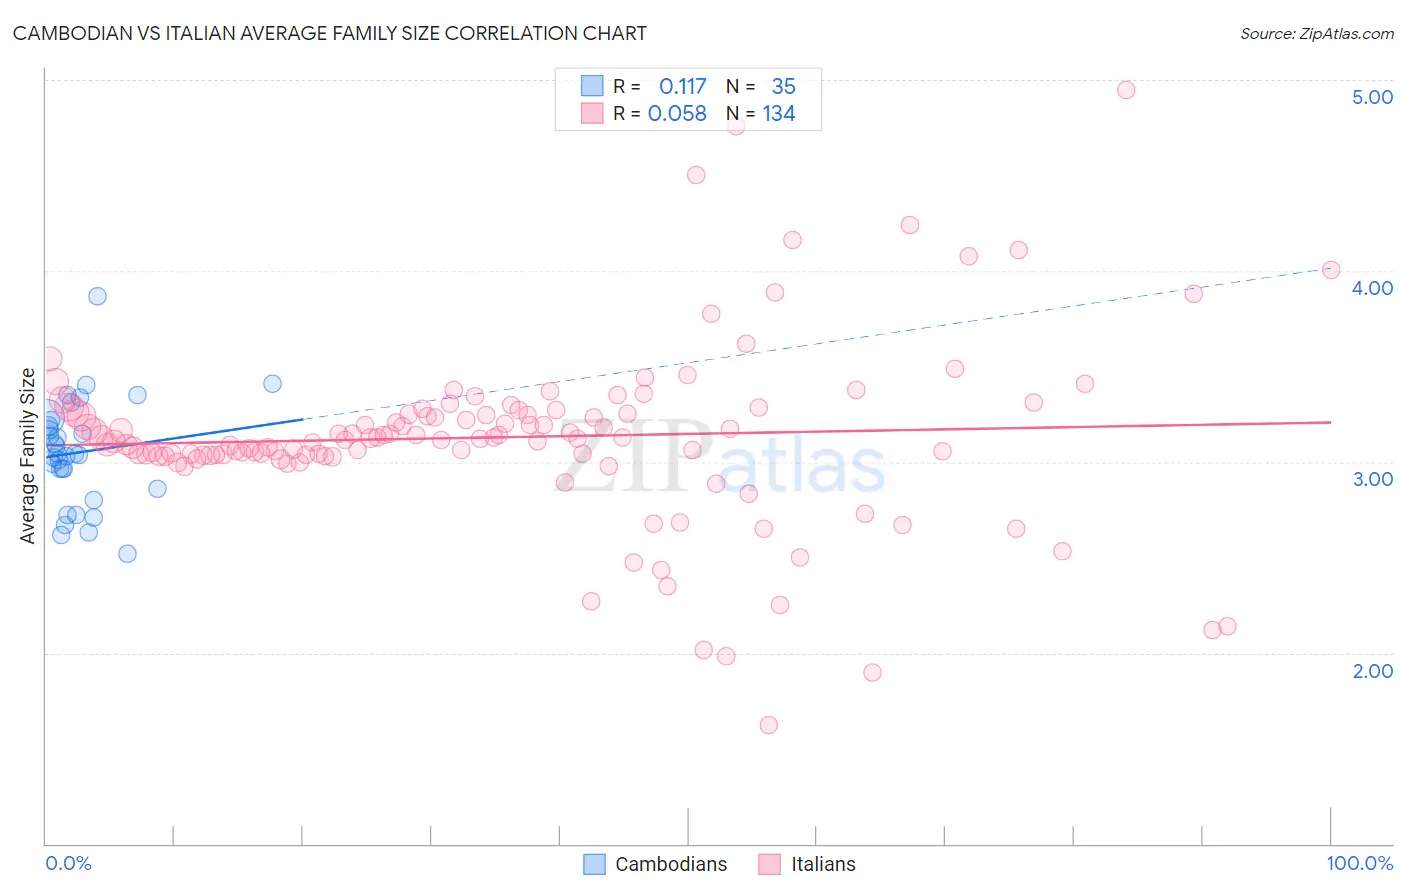
Task: Click the highest blue Cambodian point near 4.00
Action: pos(97,296)
